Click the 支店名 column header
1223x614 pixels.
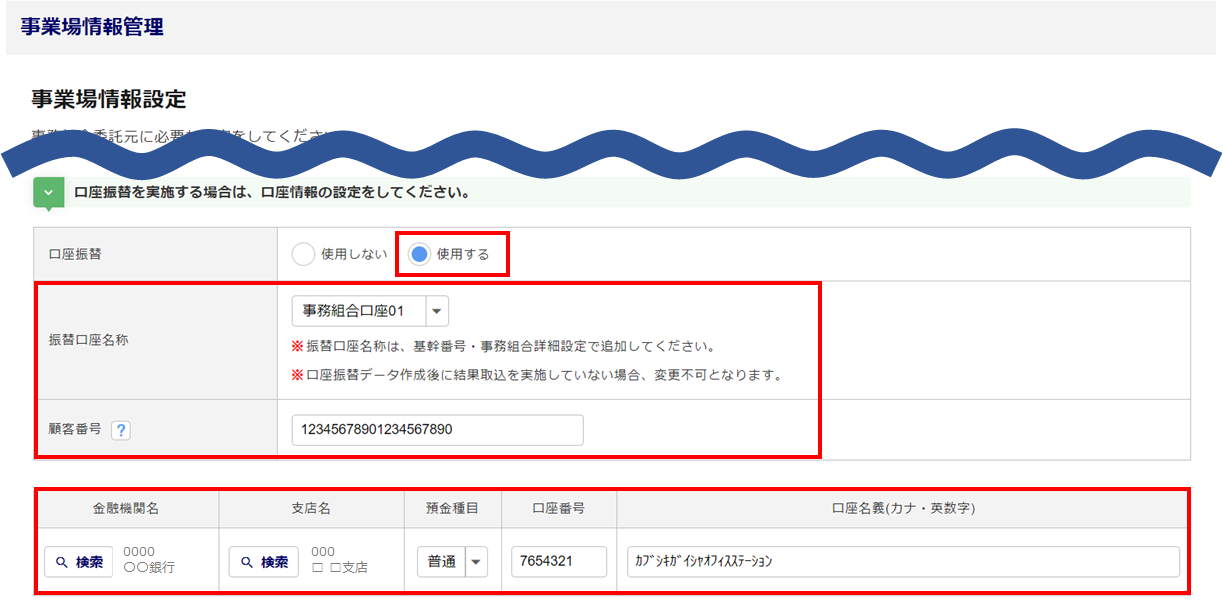[x=311, y=508]
